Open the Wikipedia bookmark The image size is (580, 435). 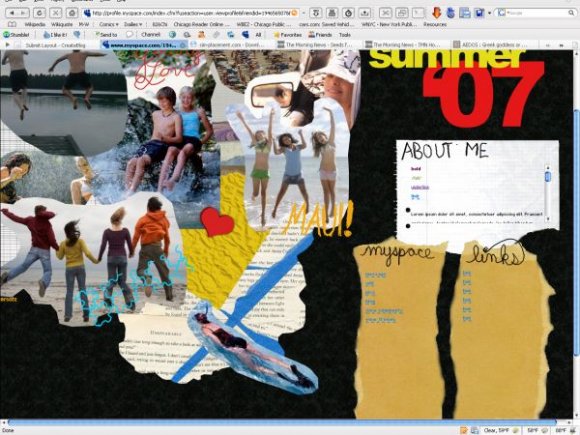pyautogui.click(x=35, y=24)
